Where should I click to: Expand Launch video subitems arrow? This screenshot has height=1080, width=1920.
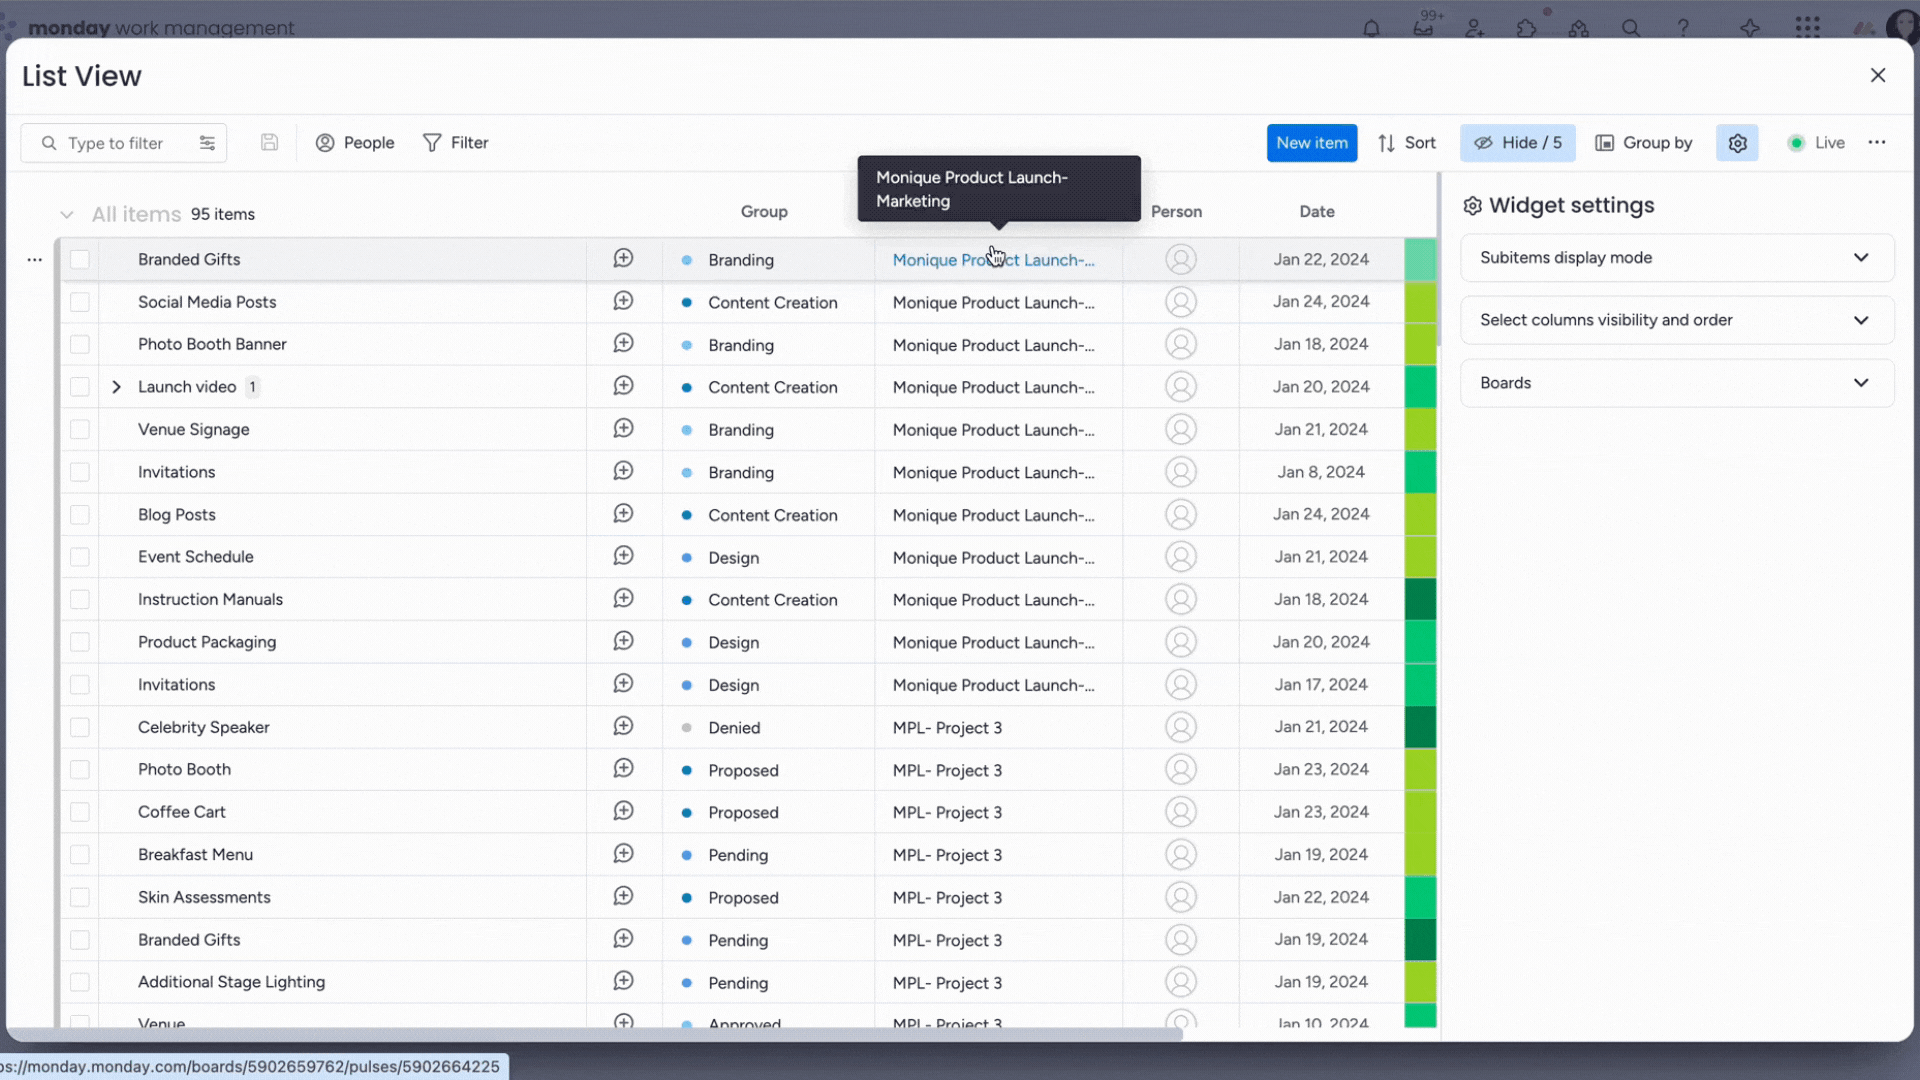pyautogui.click(x=116, y=387)
